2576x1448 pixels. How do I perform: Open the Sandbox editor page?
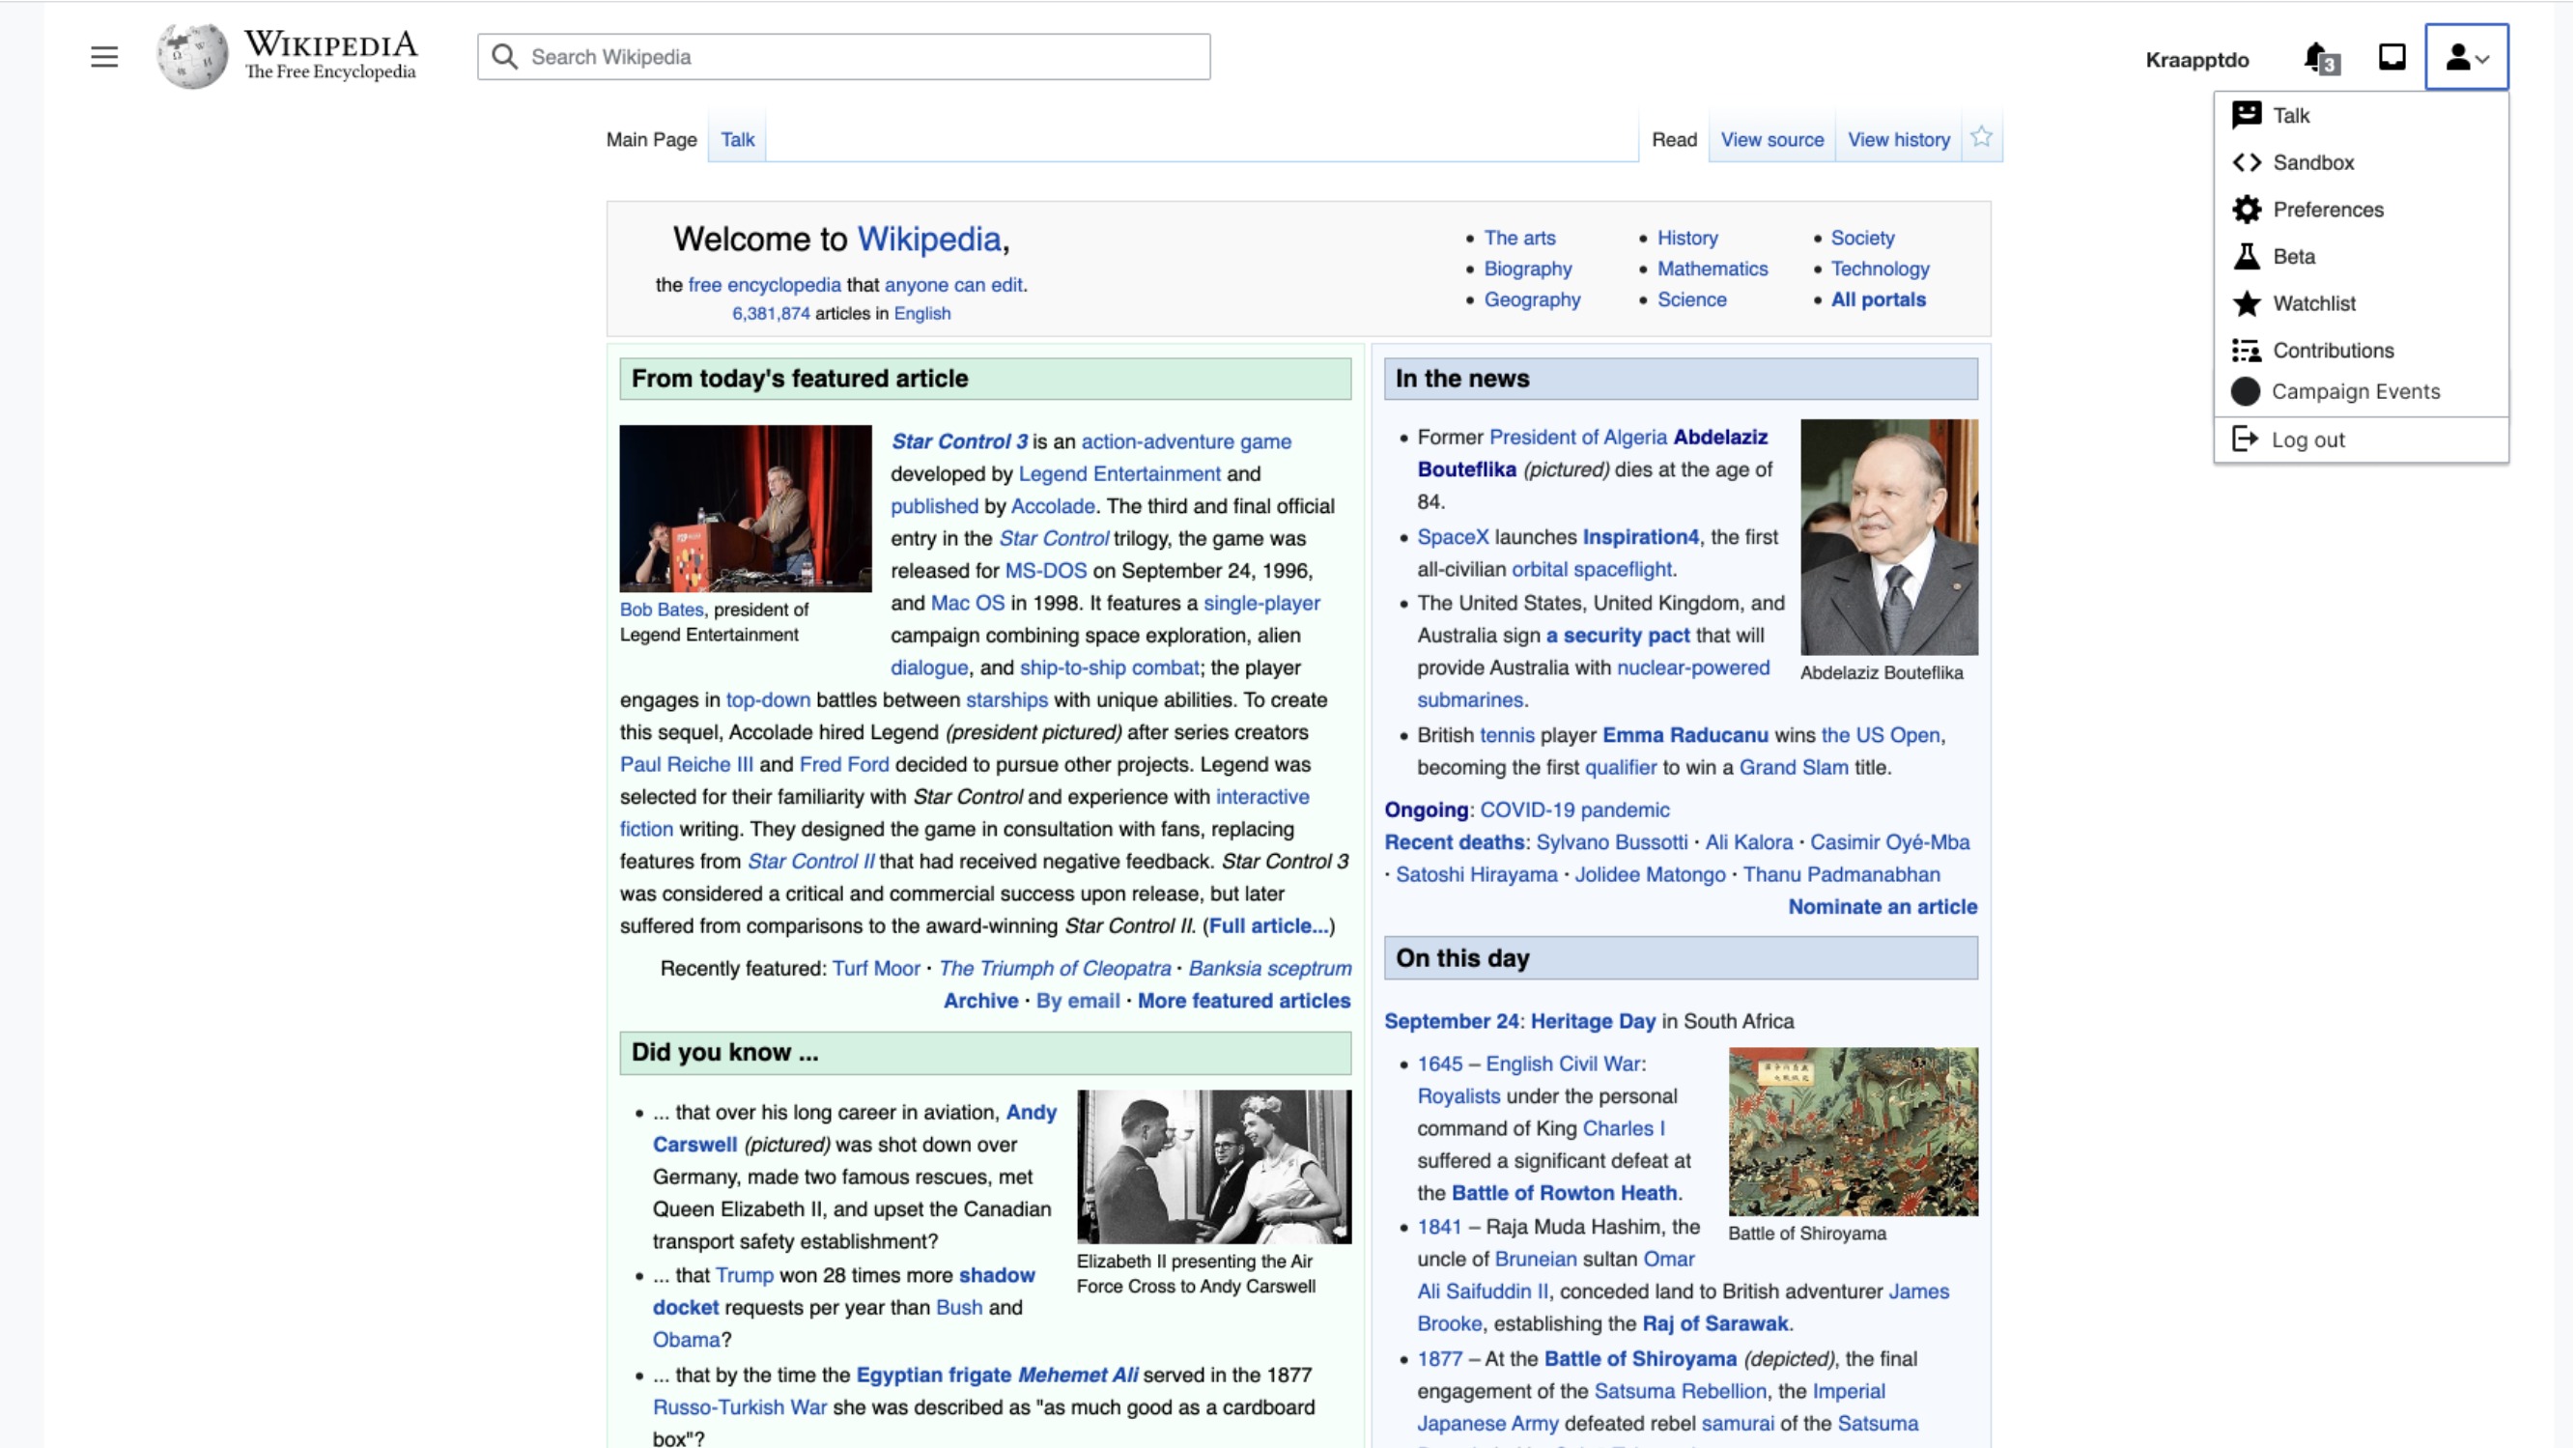2314,163
